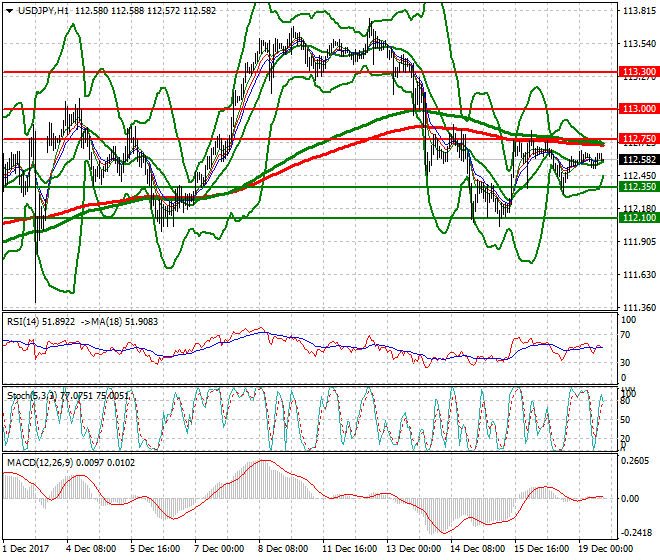Click 113.815 on the price scale
The width and height of the screenshot is (660, 560).
(637, 12)
